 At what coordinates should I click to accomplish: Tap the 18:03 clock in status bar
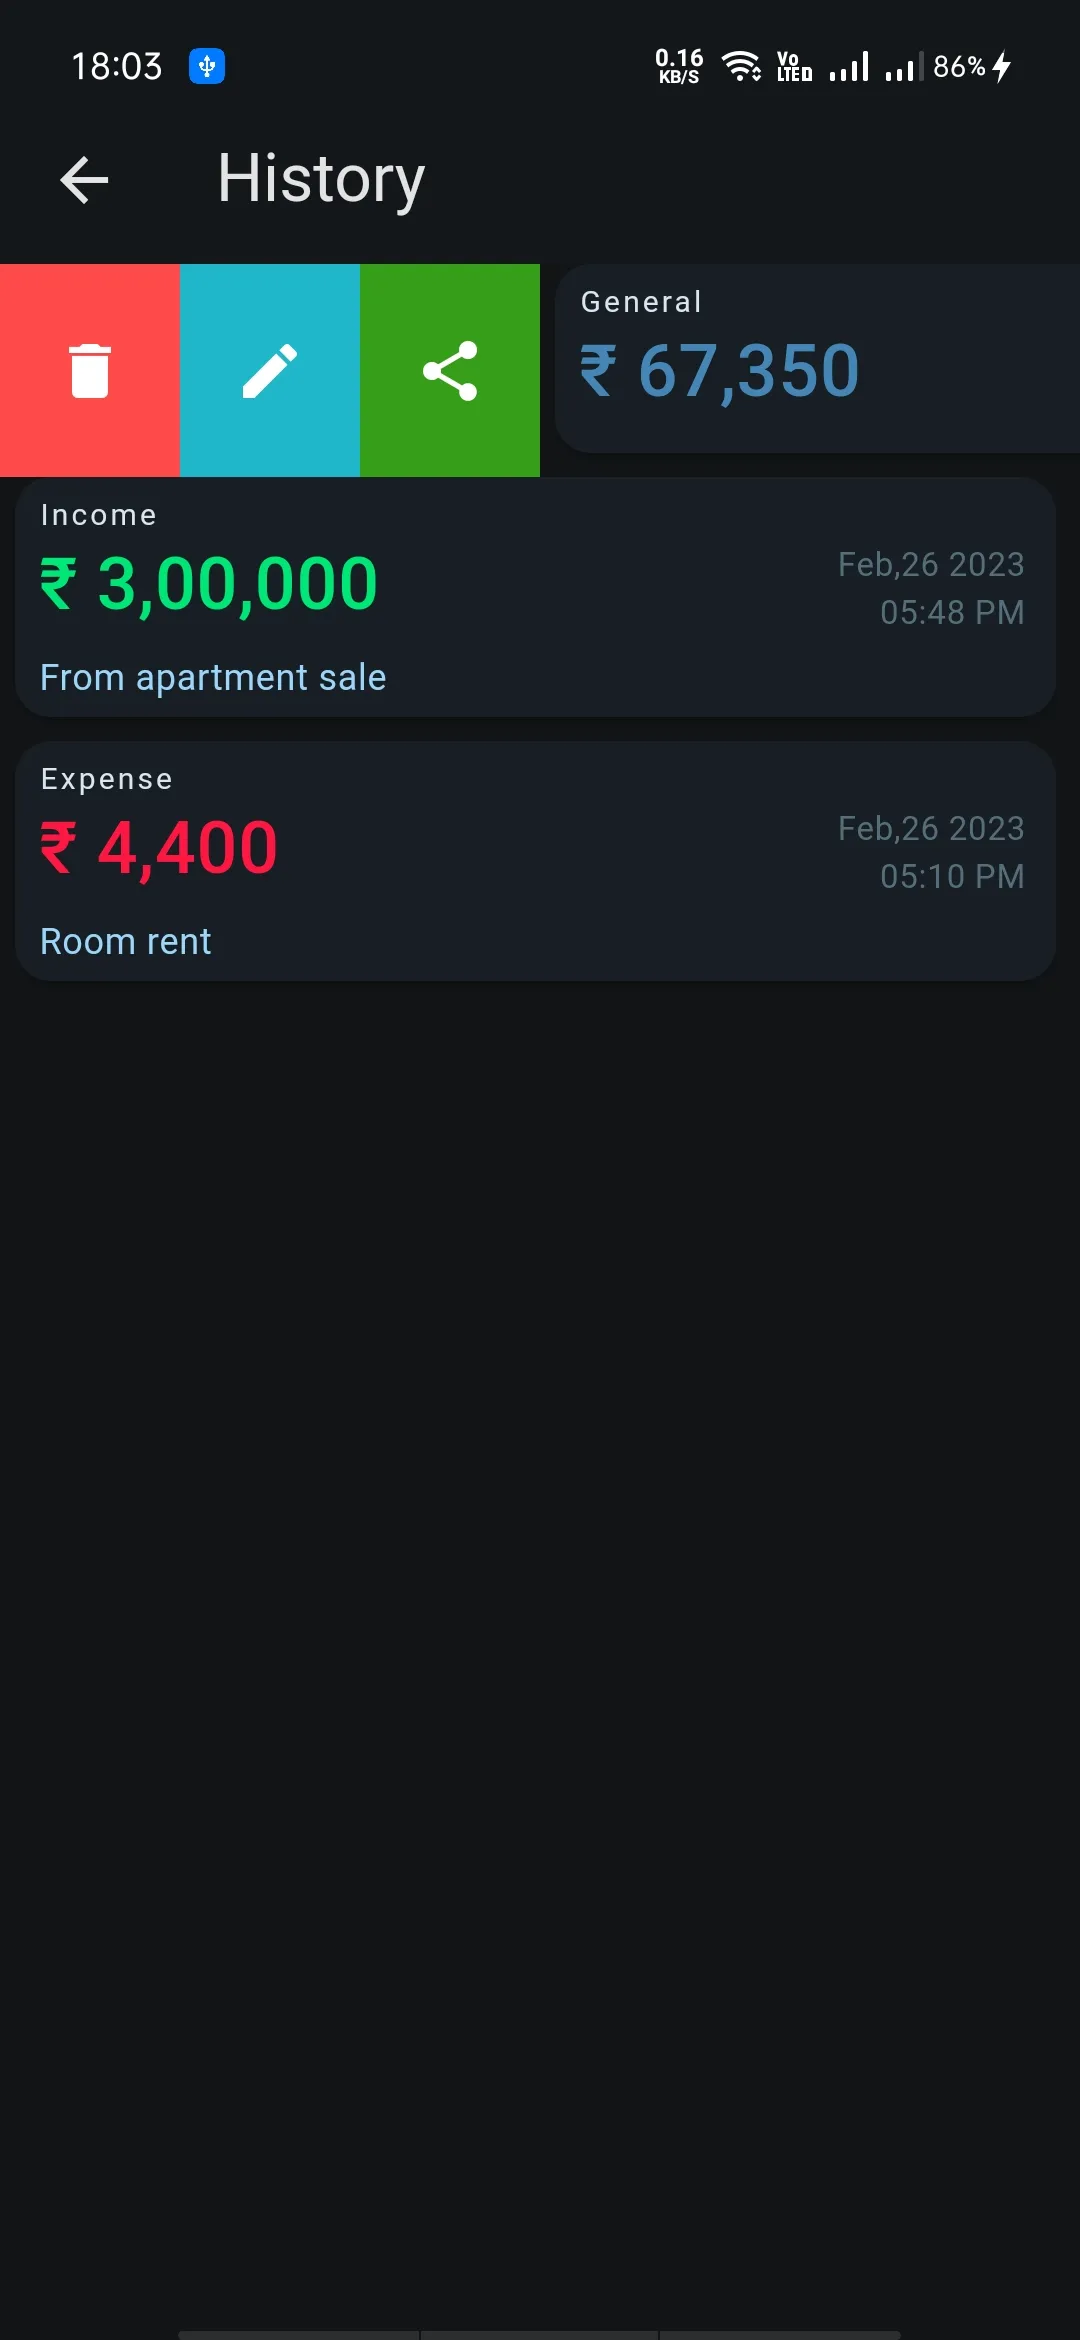[116, 67]
